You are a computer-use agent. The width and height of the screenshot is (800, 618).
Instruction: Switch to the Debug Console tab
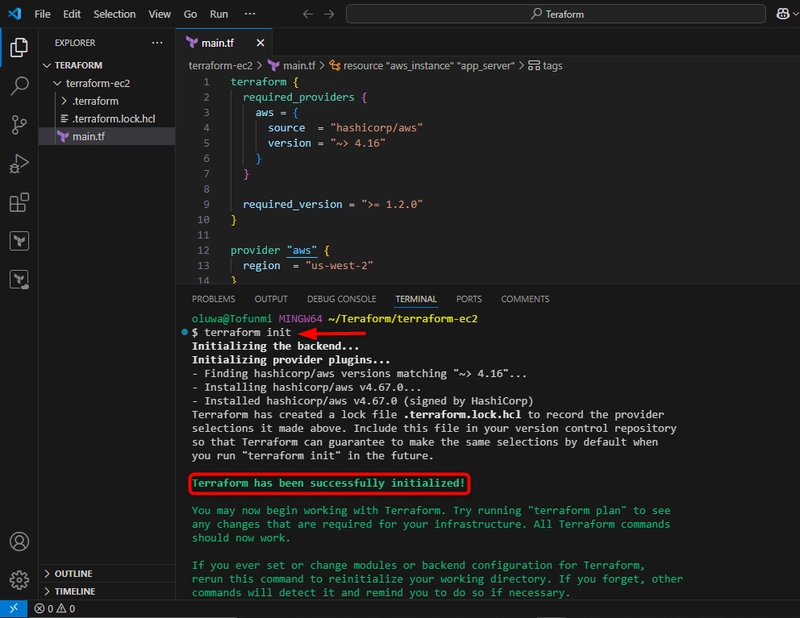coord(341,299)
